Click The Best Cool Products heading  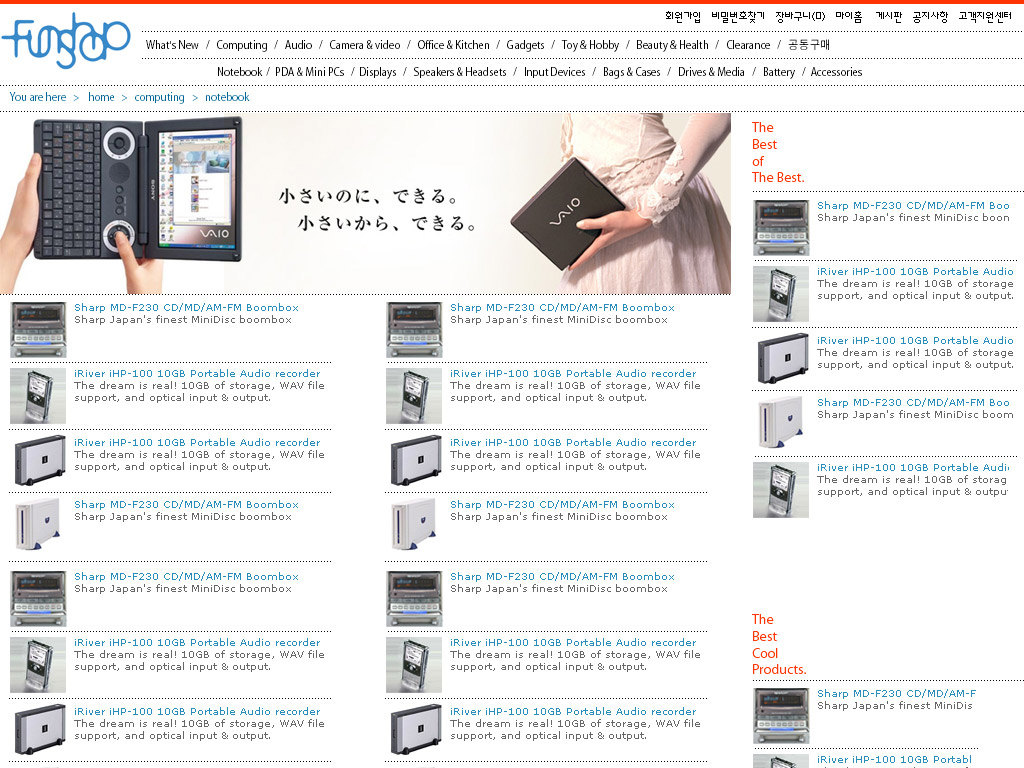pos(778,644)
